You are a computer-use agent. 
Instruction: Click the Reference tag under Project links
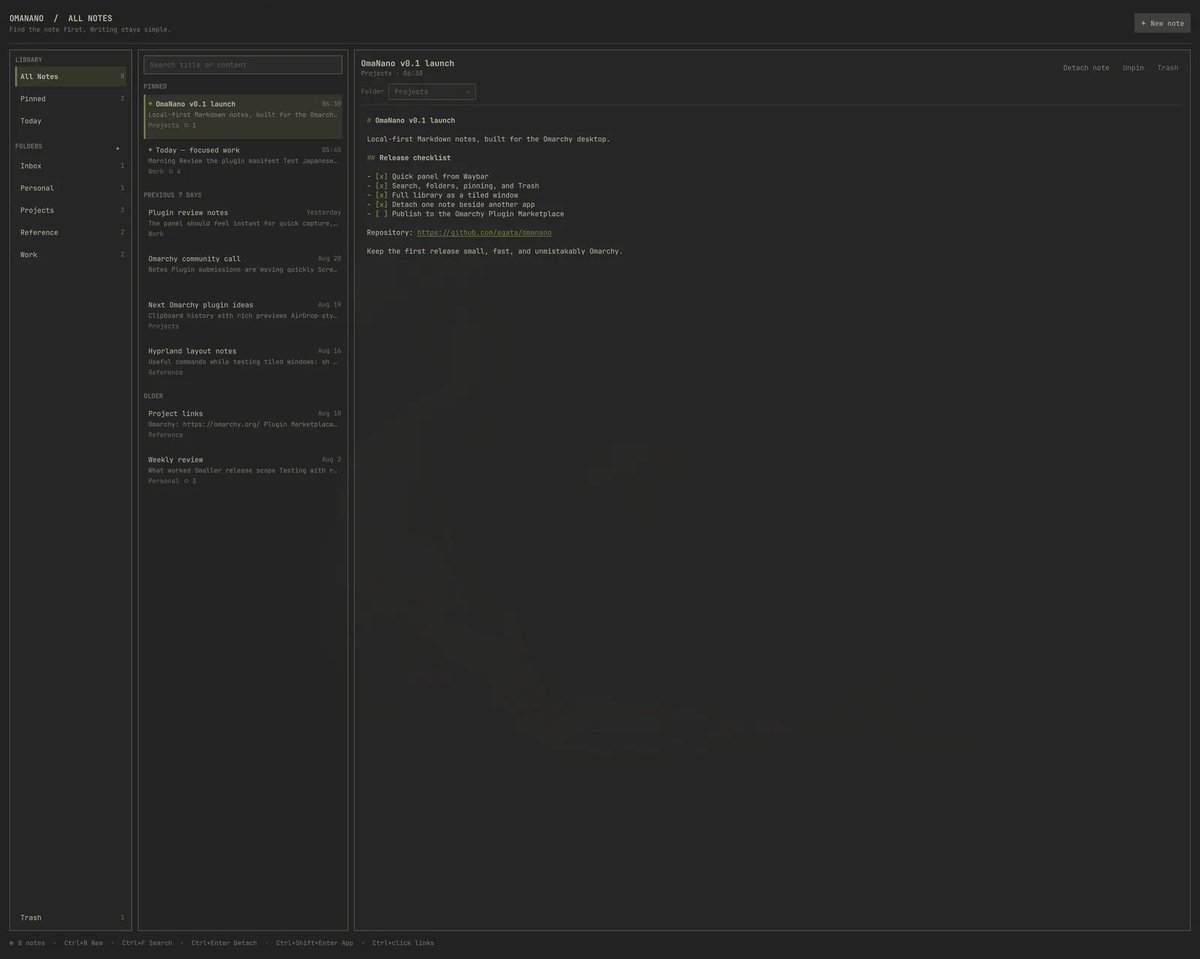(x=166, y=435)
